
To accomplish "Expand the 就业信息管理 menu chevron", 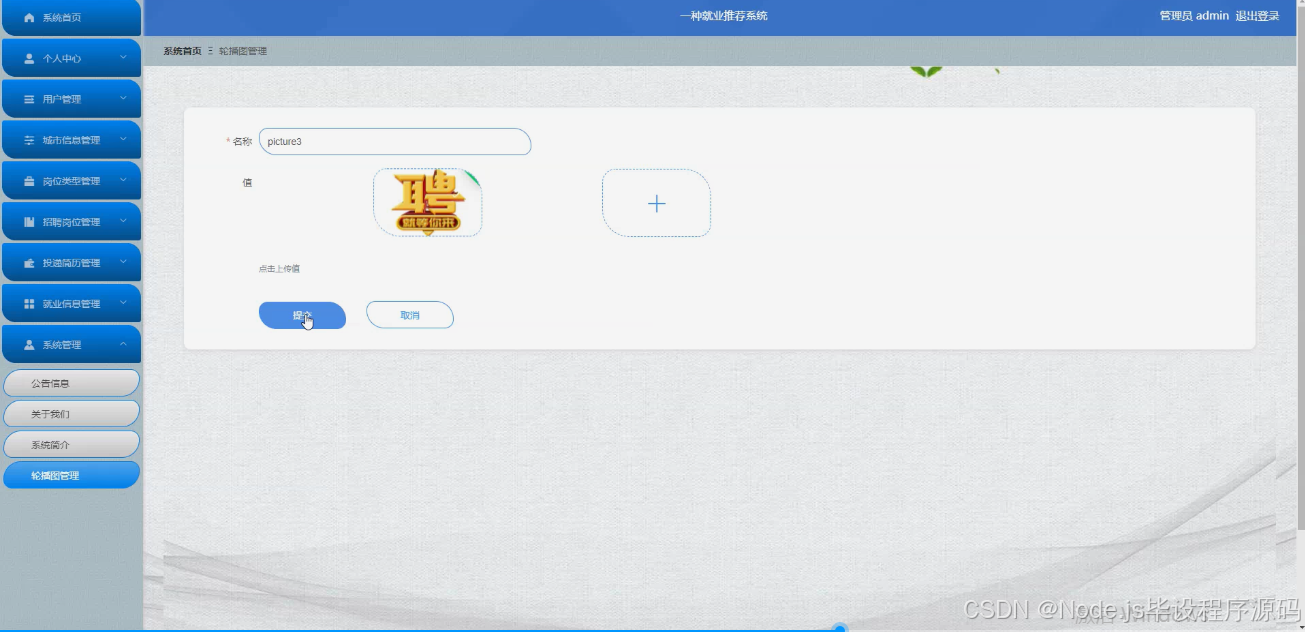I will [x=123, y=304].
